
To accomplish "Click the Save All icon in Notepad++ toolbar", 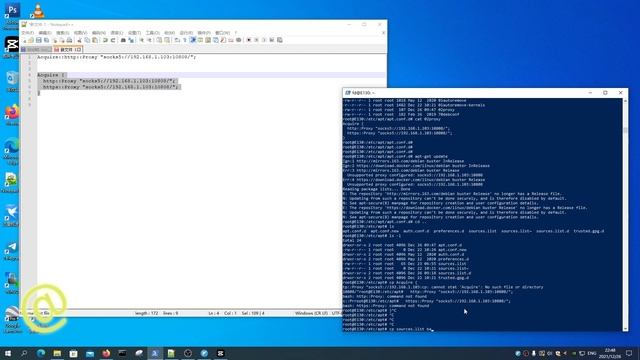I will (x=46, y=40).
